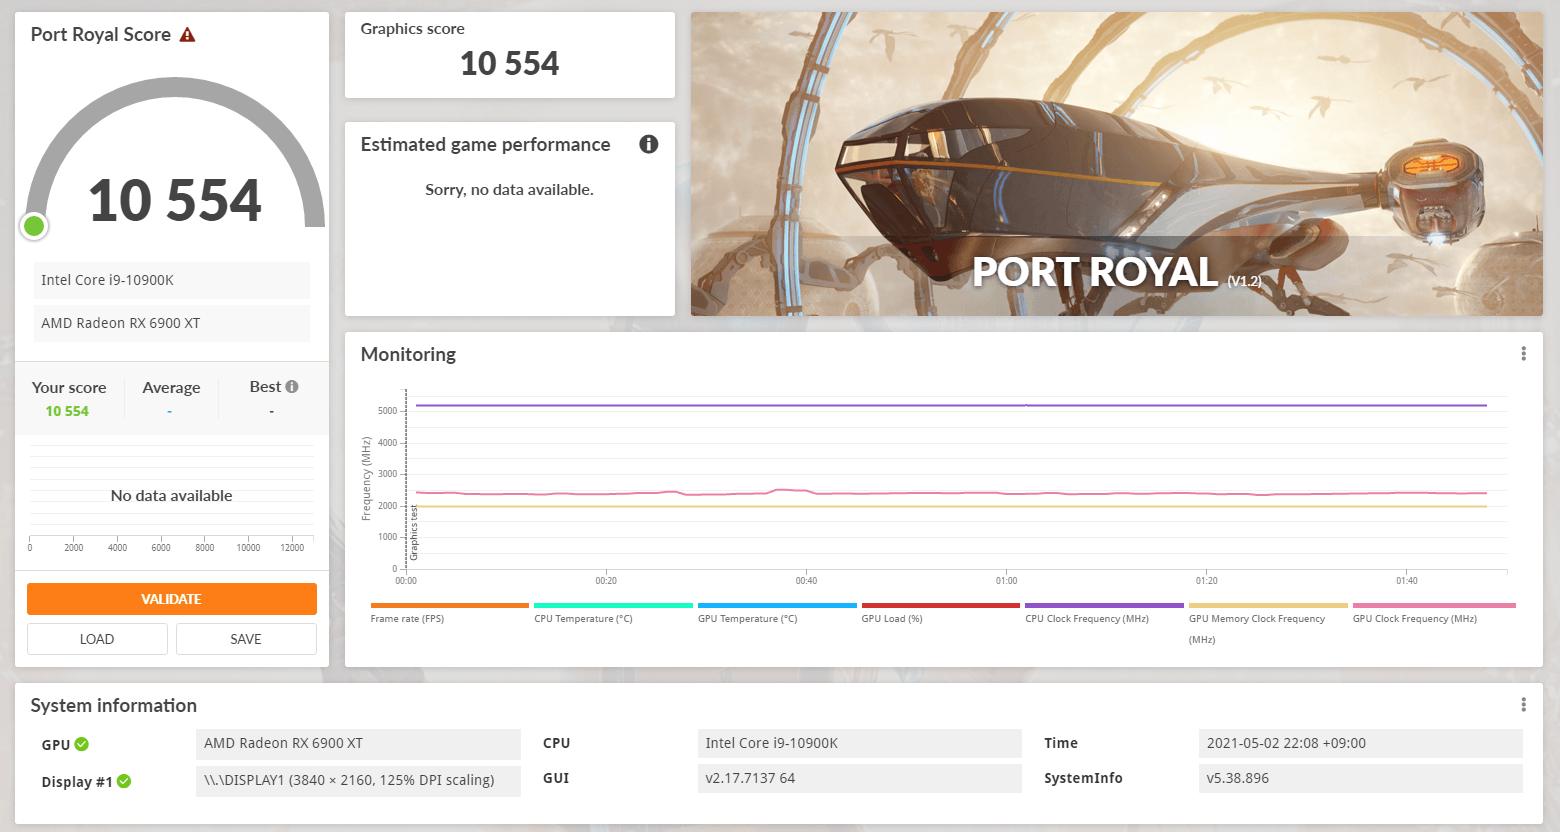The height and width of the screenshot is (832, 1560).
Task: Click the Graphics score value 10 554
Action: (x=510, y=64)
